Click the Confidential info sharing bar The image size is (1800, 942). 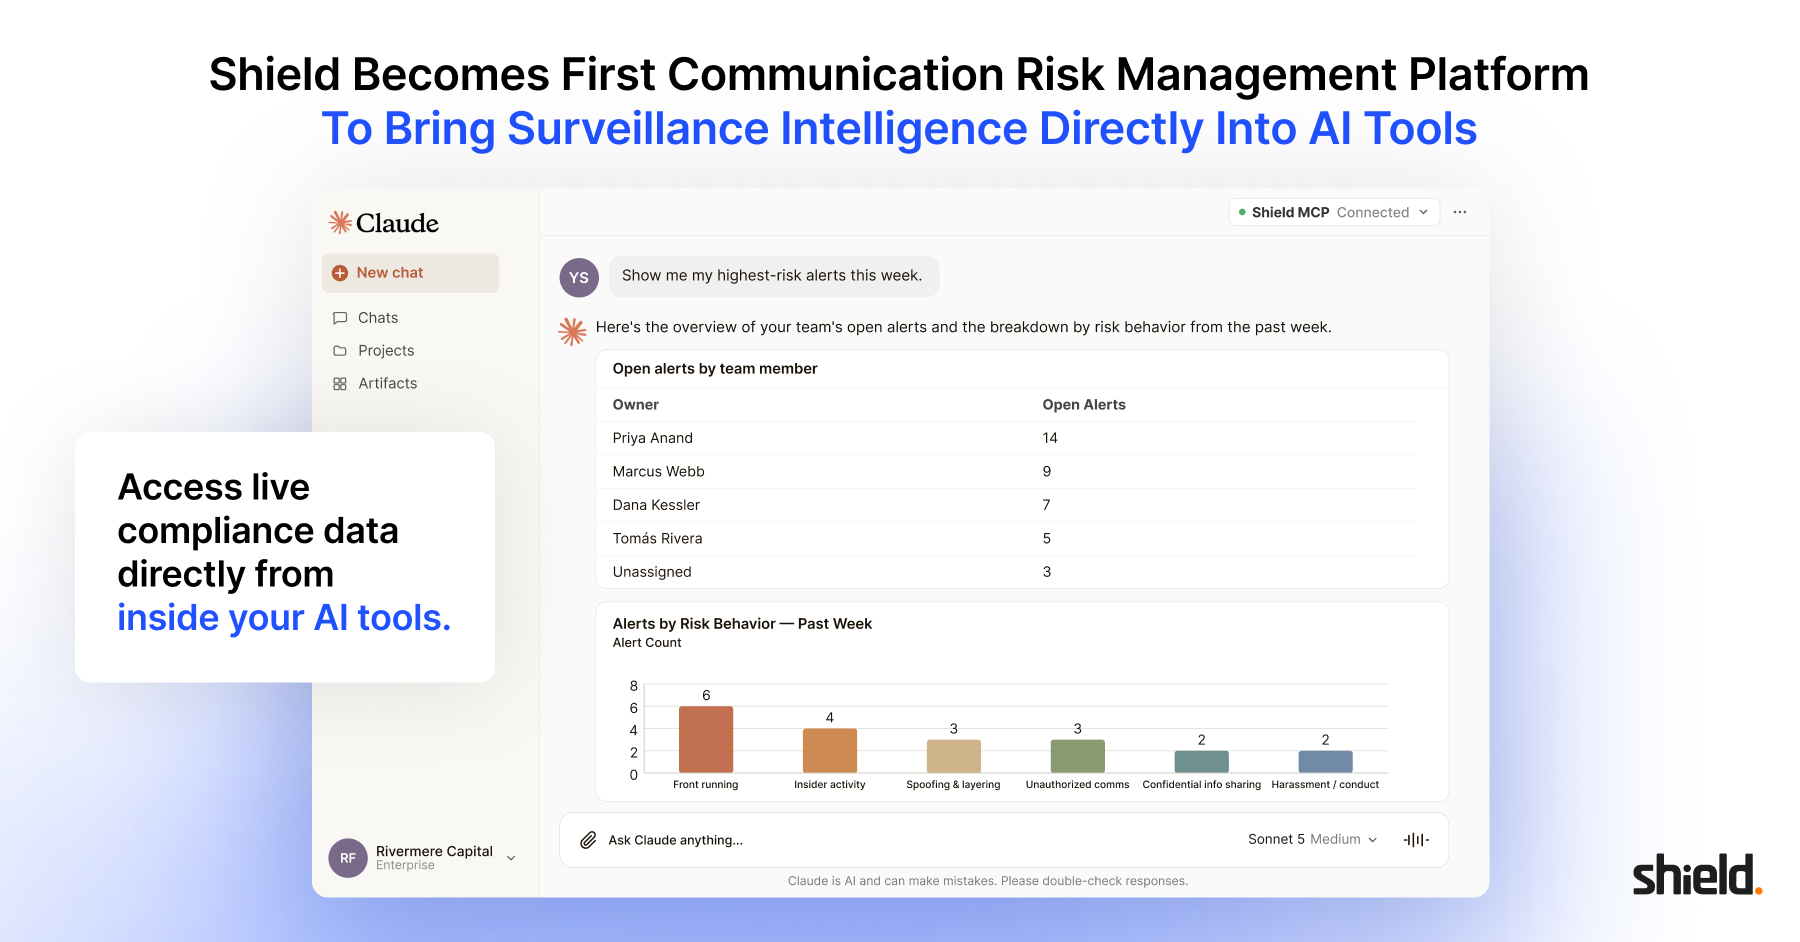click(1202, 761)
